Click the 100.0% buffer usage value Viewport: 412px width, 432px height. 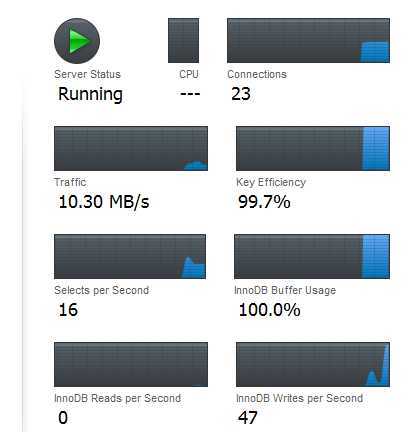pyautogui.click(x=269, y=310)
